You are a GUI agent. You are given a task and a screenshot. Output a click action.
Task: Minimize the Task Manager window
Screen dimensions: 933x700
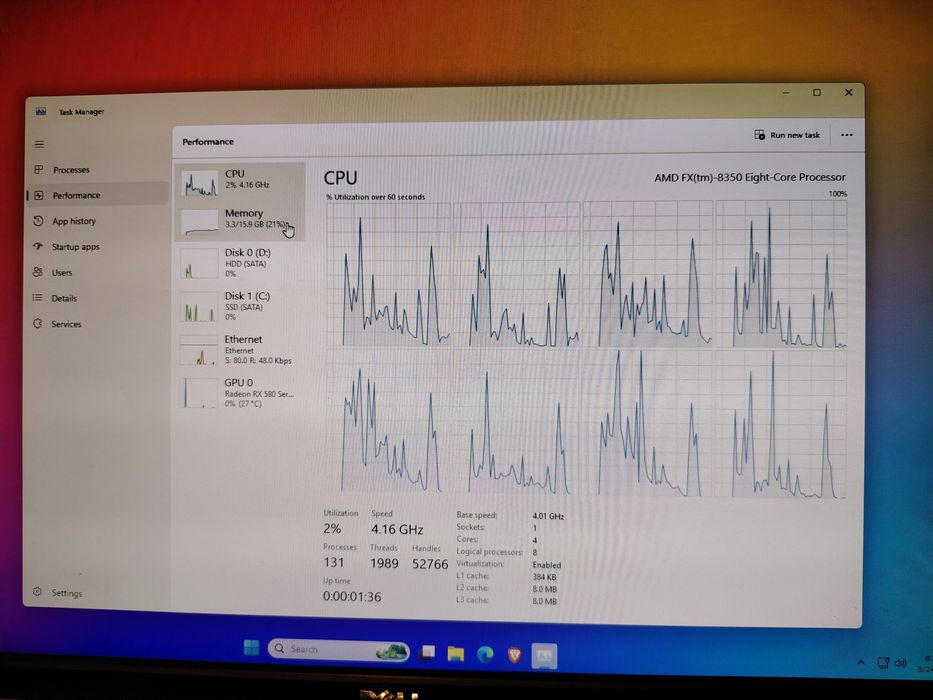(x=785, y=93)
